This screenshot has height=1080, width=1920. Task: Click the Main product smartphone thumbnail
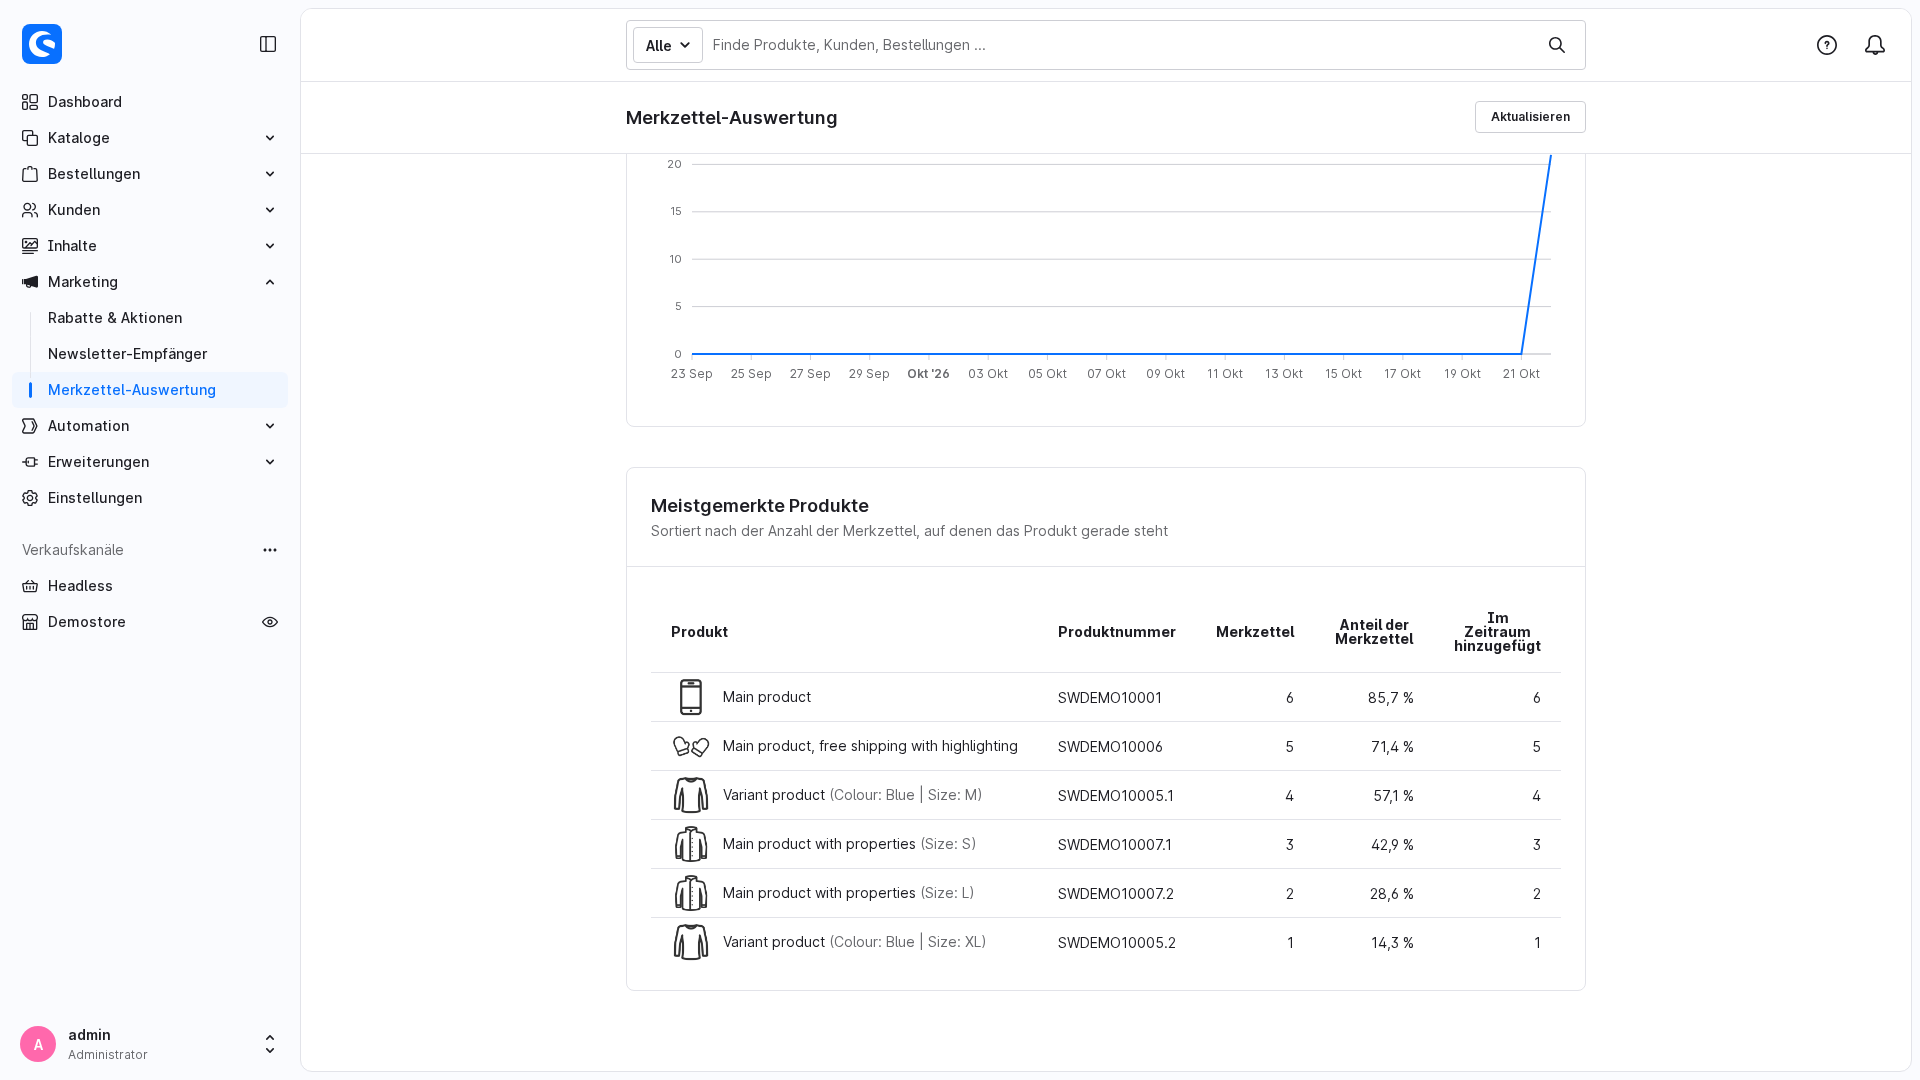(x=691, y=697)
